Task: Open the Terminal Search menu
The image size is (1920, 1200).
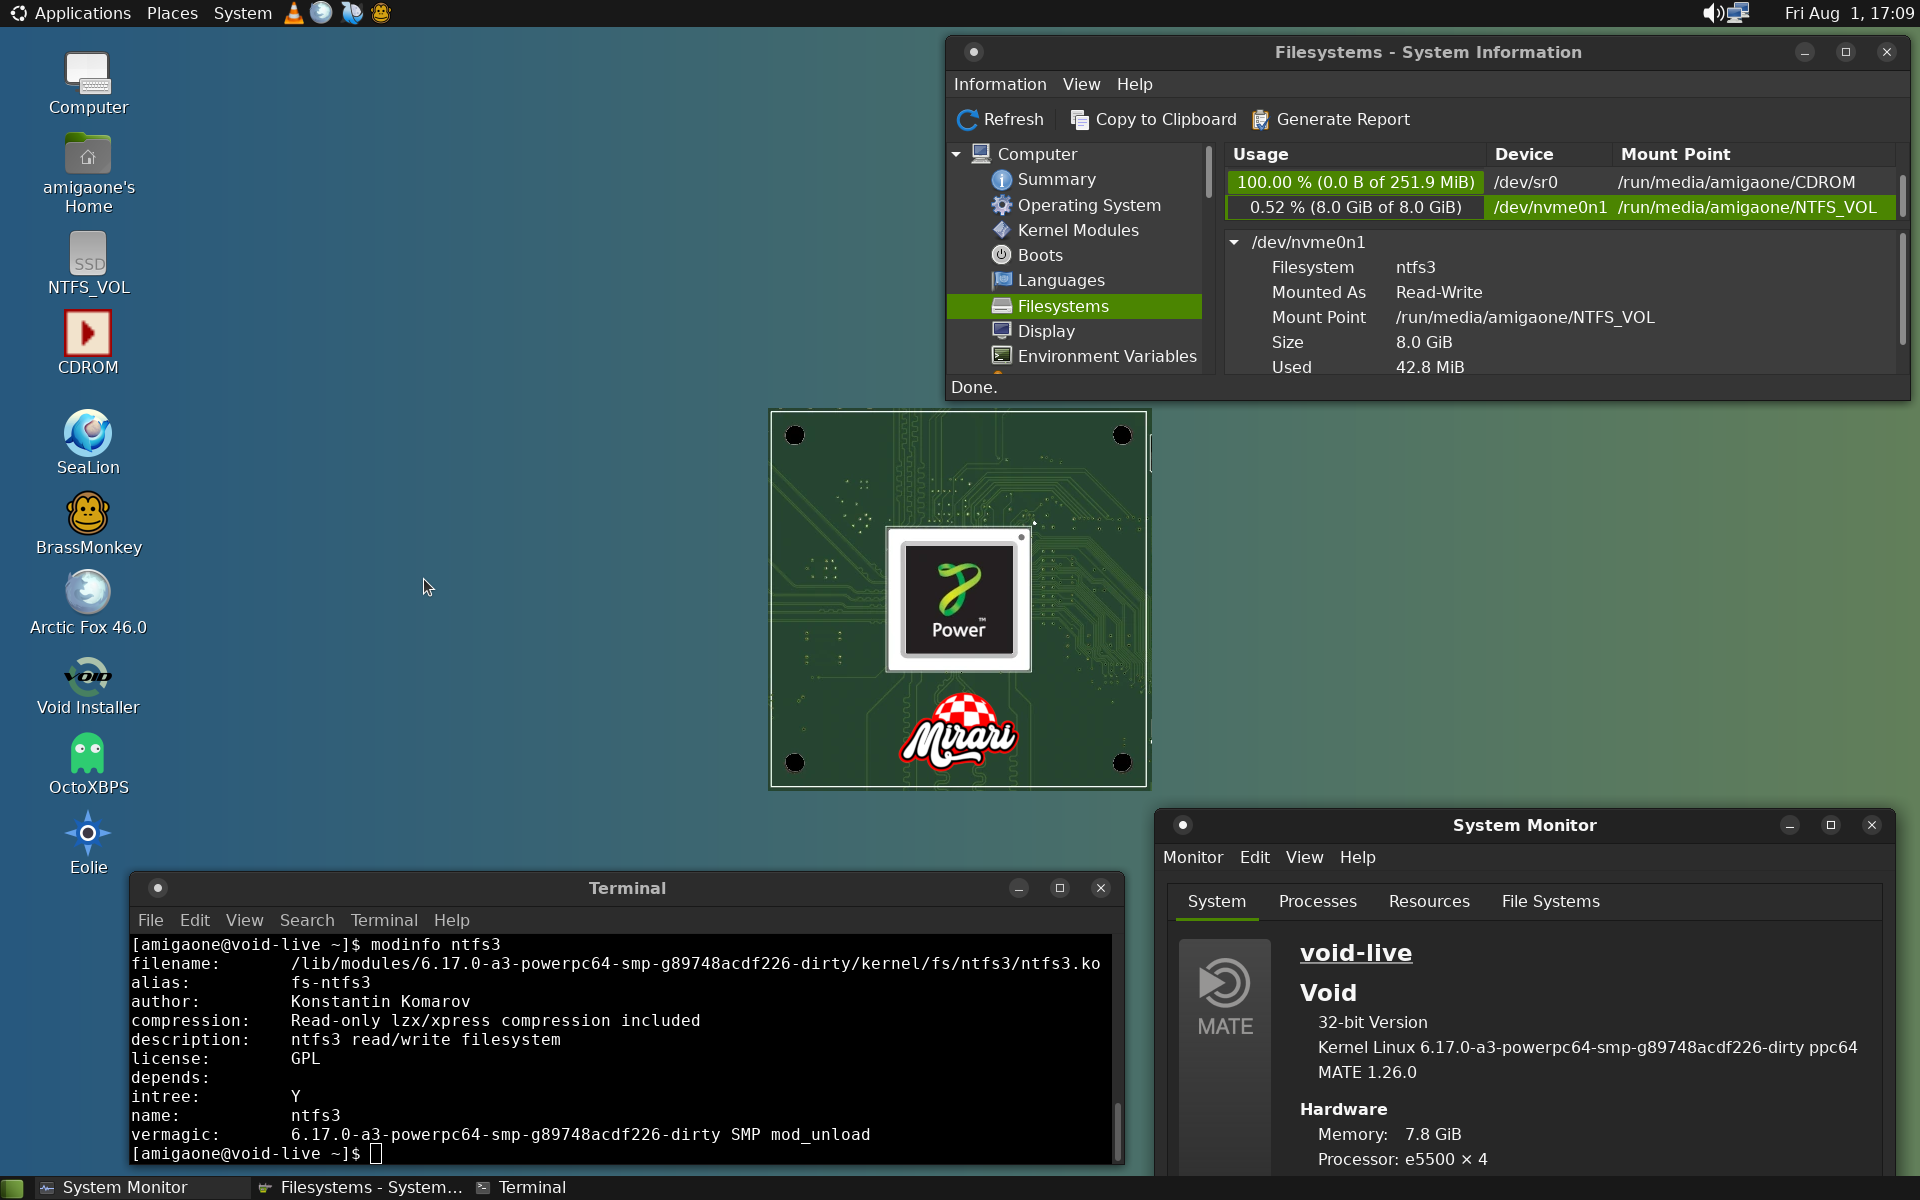Action: coord(306,920)
